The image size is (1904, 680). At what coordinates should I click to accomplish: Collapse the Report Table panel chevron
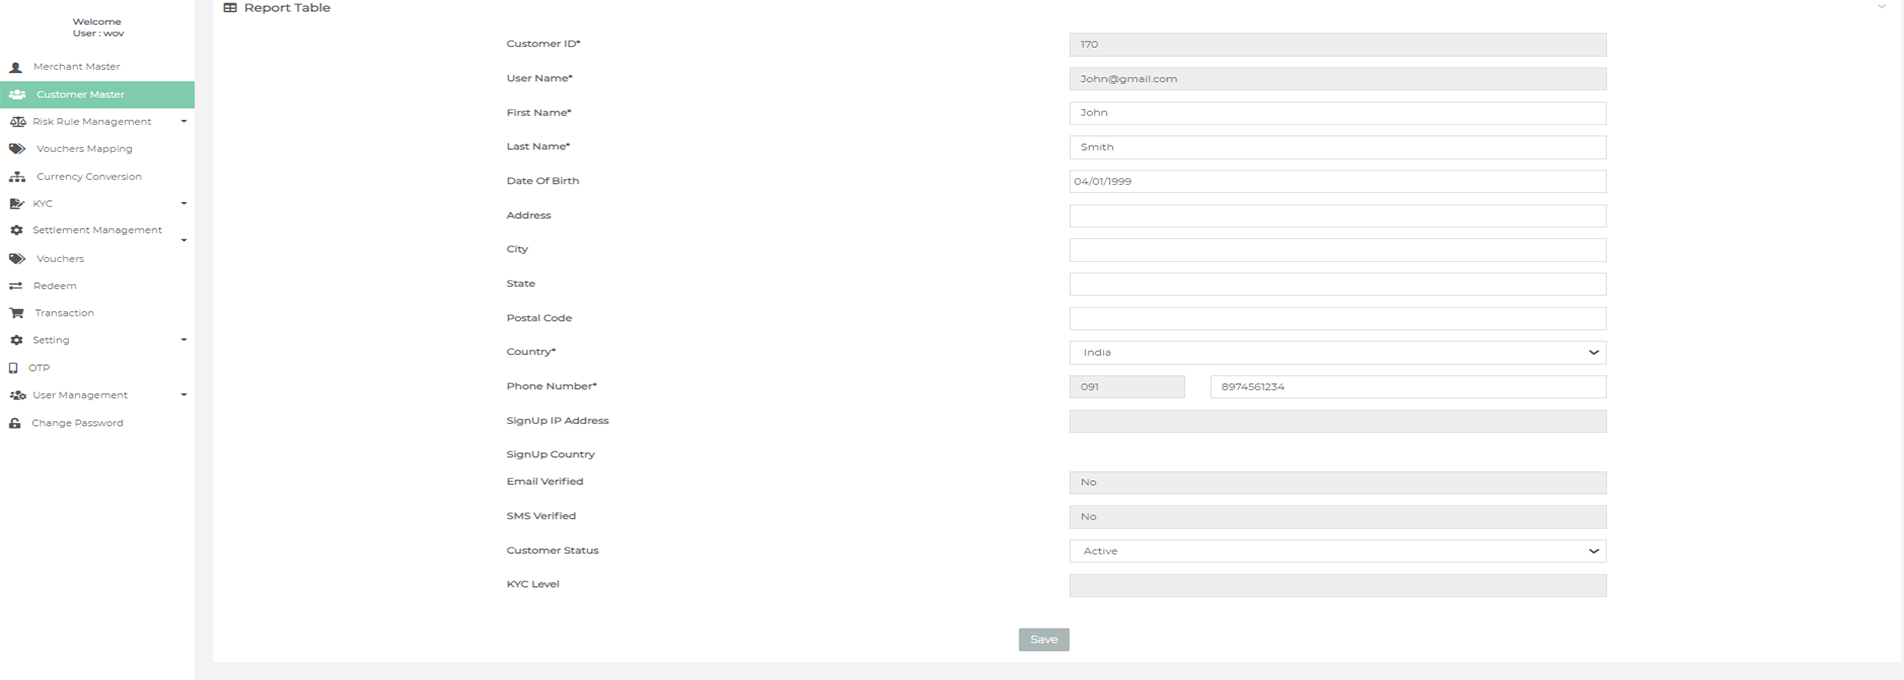point(1881,8)
